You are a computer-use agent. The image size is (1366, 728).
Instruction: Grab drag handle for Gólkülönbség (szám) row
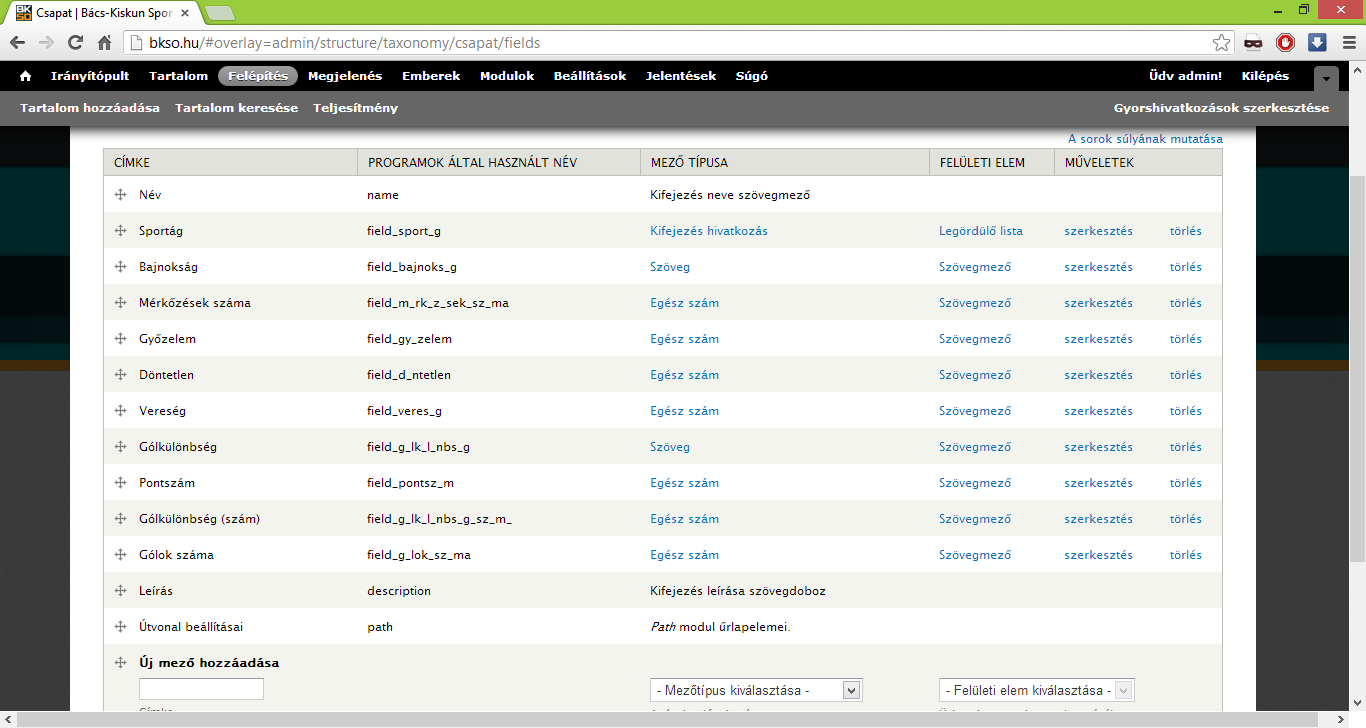(x=120, y=519)
